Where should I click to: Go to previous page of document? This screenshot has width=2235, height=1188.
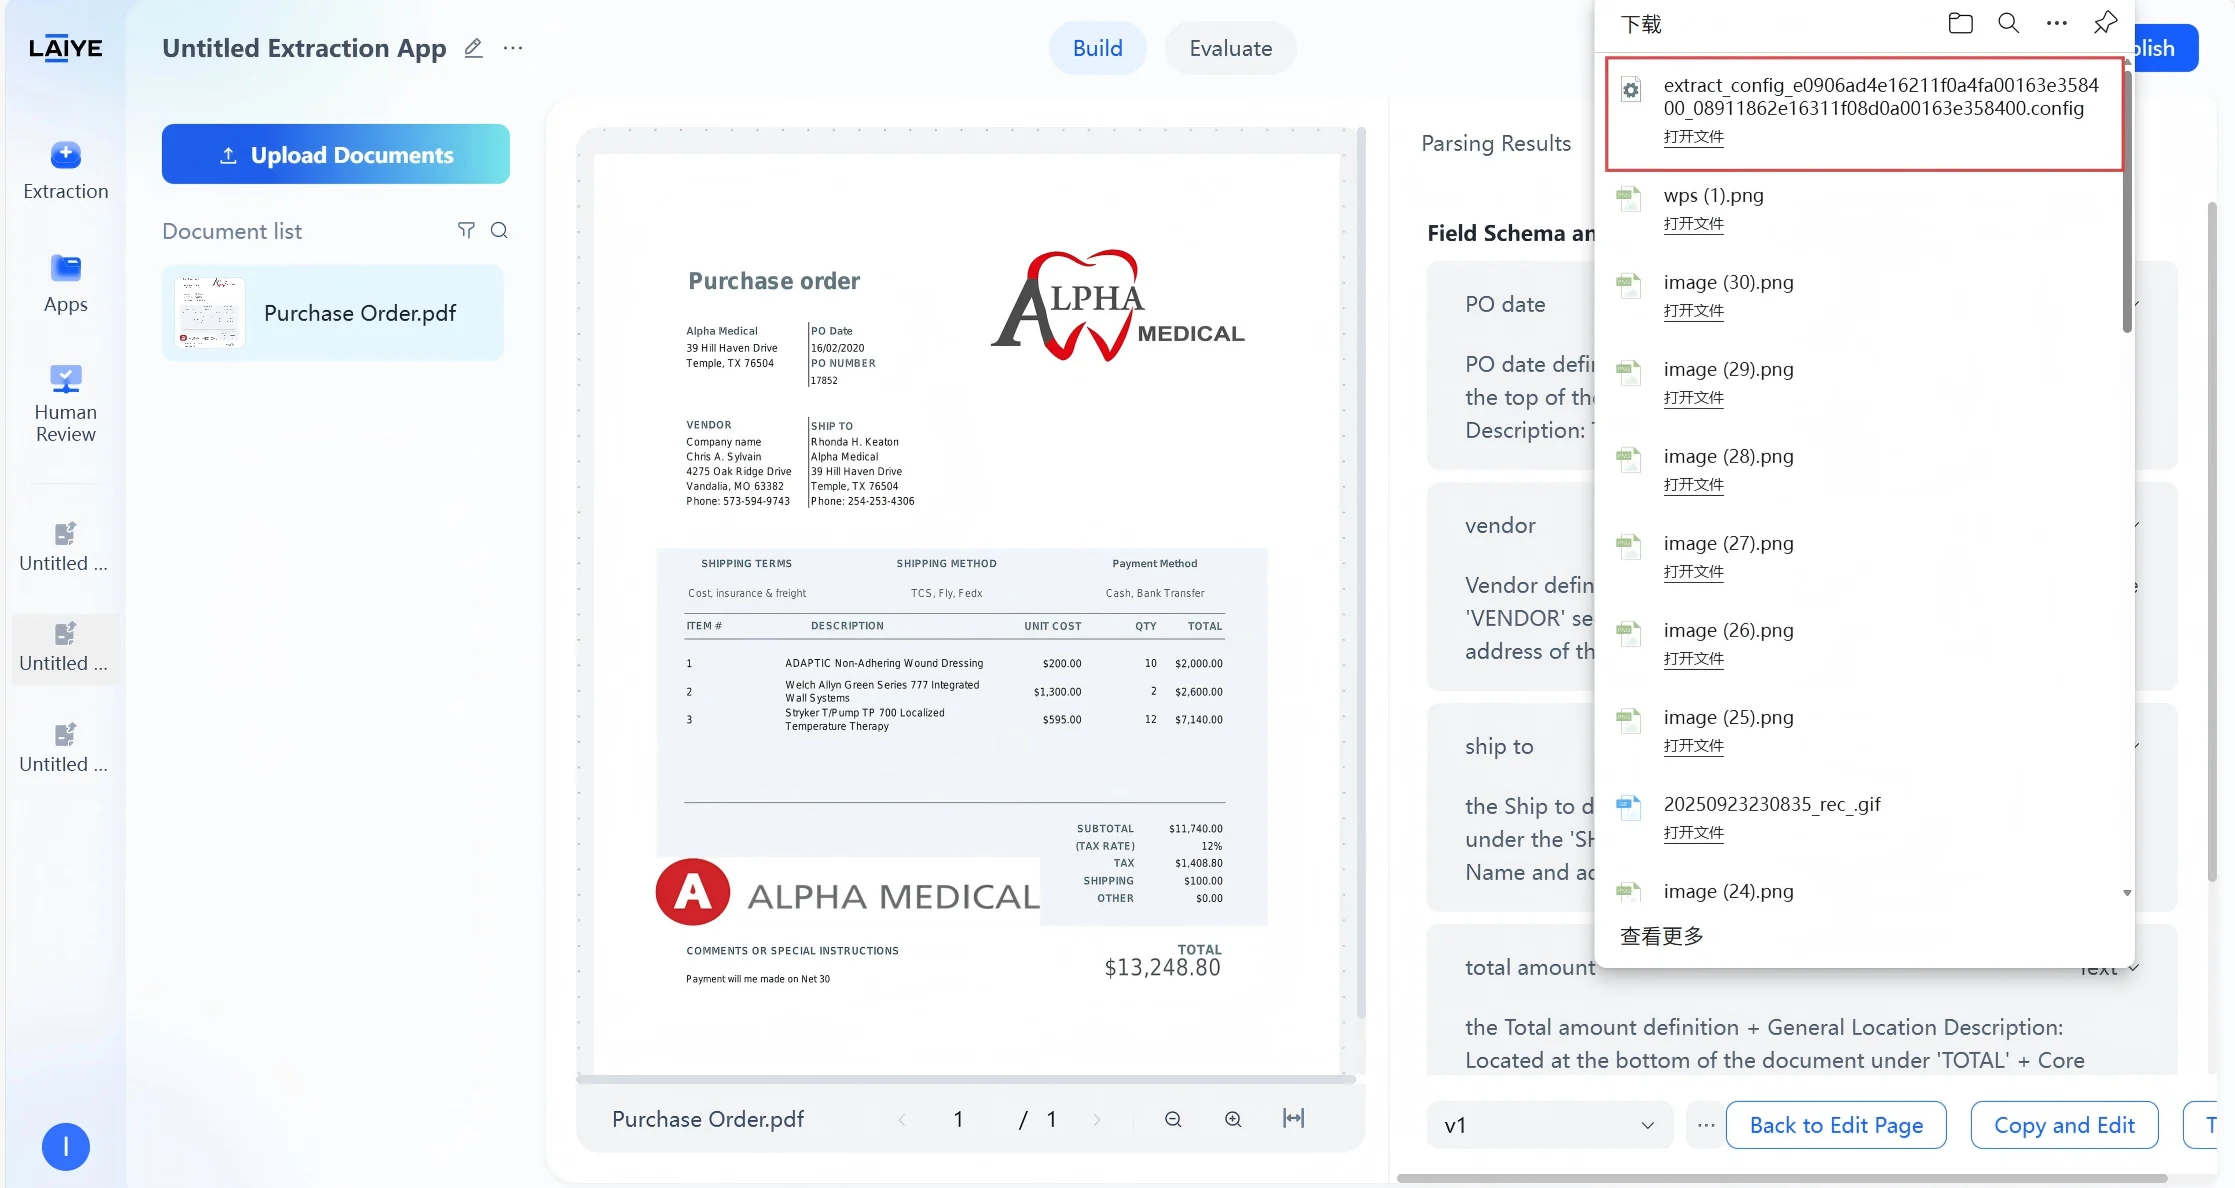click(x=902, y=1119)
